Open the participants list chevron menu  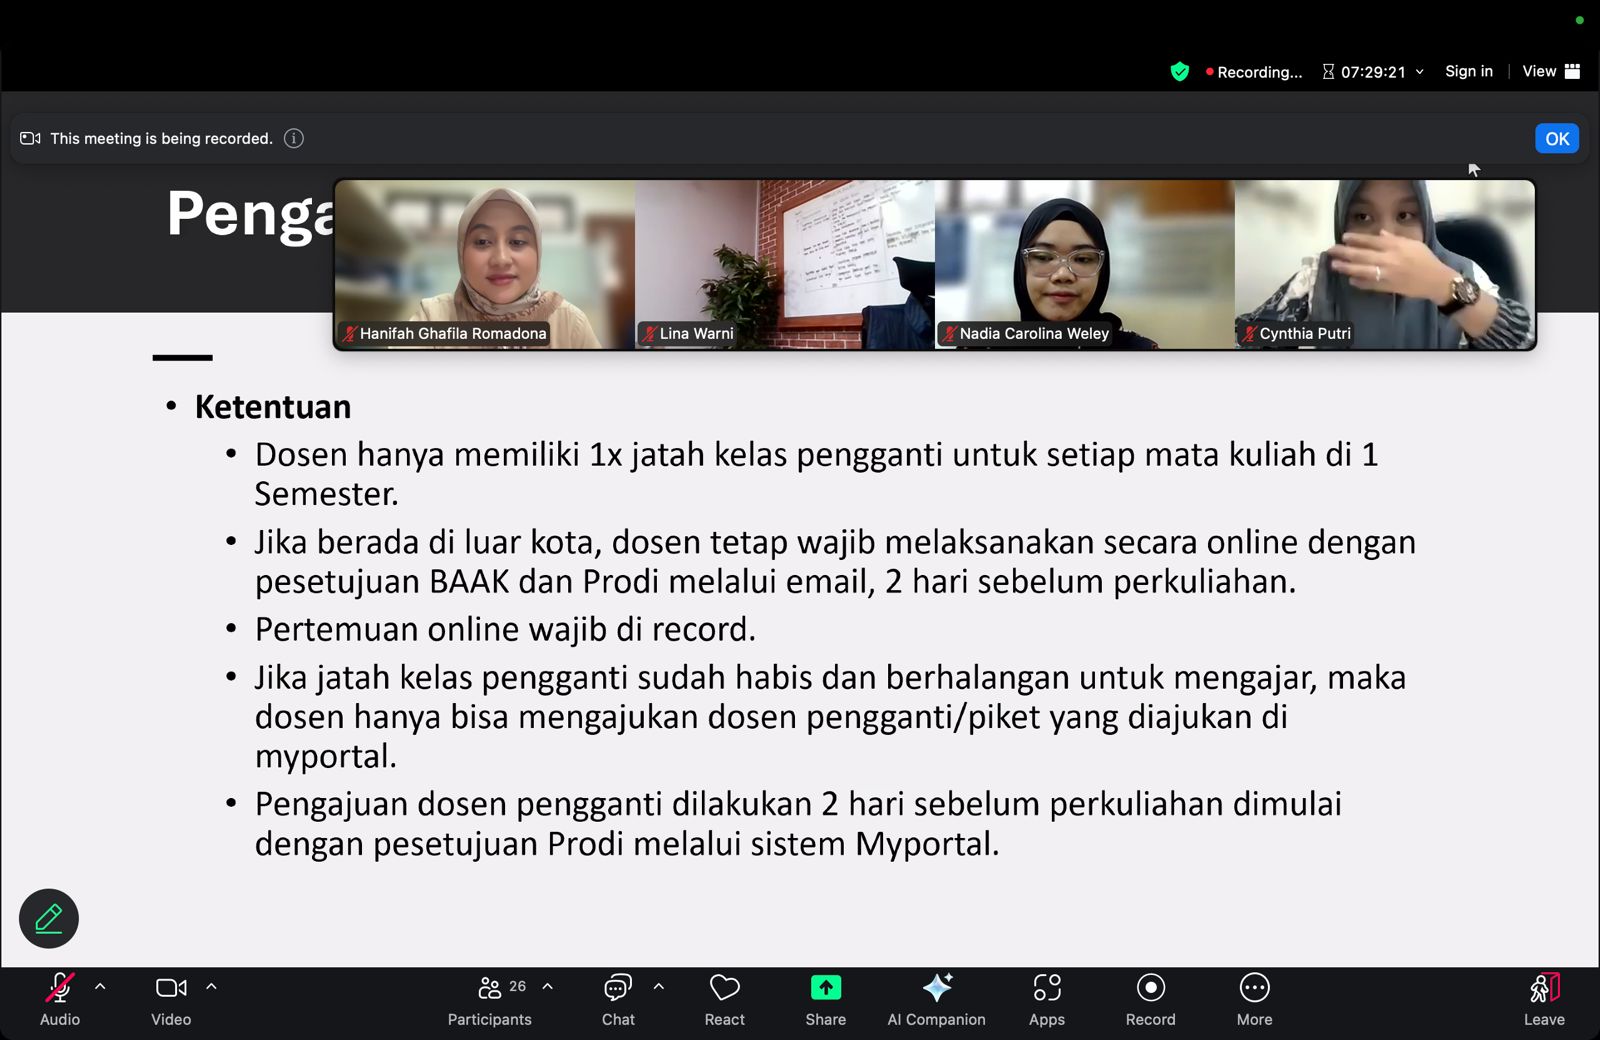coord(548,986)
